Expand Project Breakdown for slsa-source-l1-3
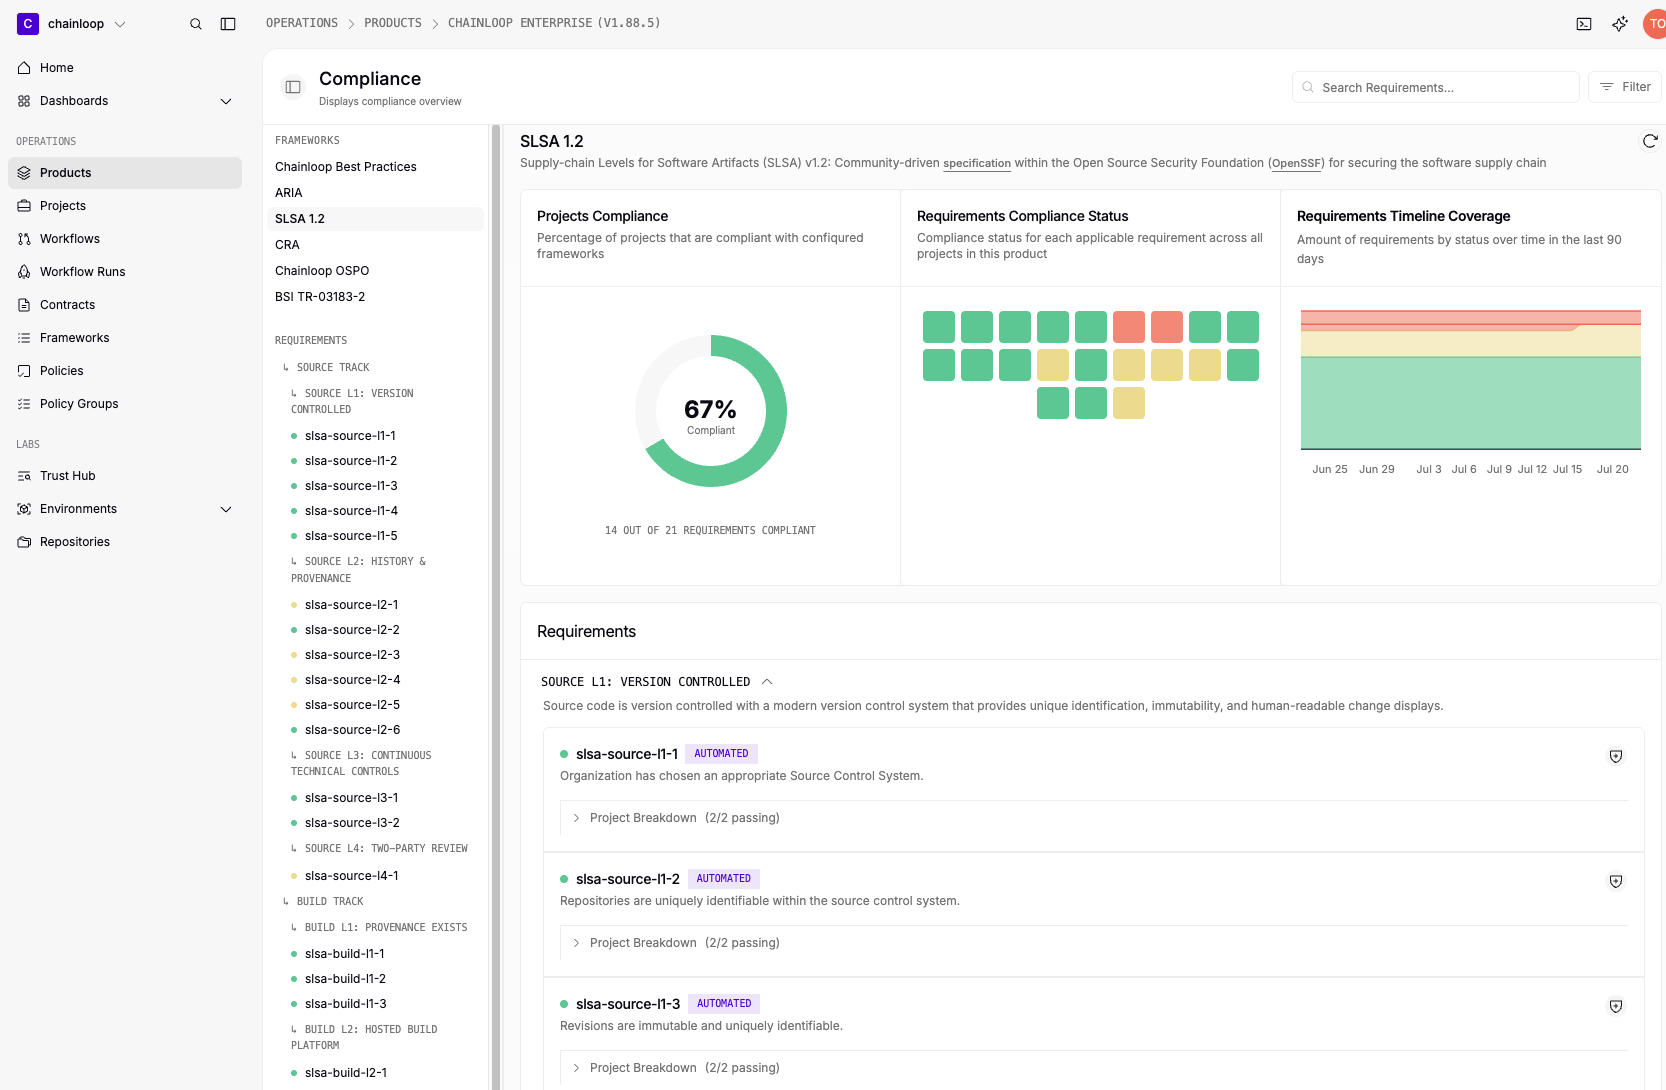1666x1090 pixels. click(x=576, y=1068)
